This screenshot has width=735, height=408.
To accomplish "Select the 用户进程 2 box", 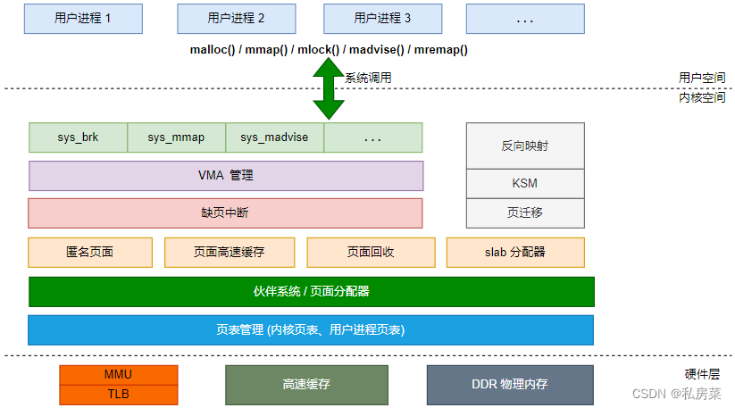I will (x=236, y=19).
